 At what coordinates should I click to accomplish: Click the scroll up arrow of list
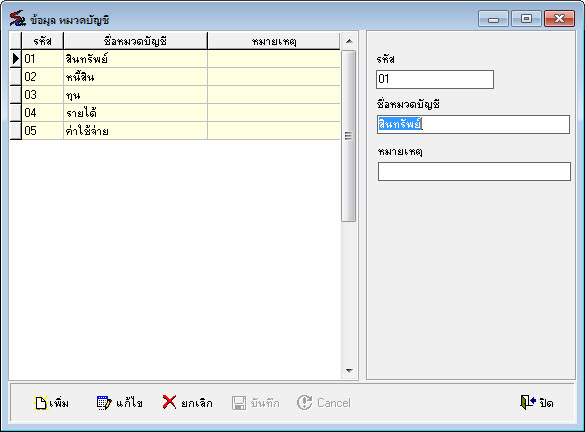pos(349,41)
